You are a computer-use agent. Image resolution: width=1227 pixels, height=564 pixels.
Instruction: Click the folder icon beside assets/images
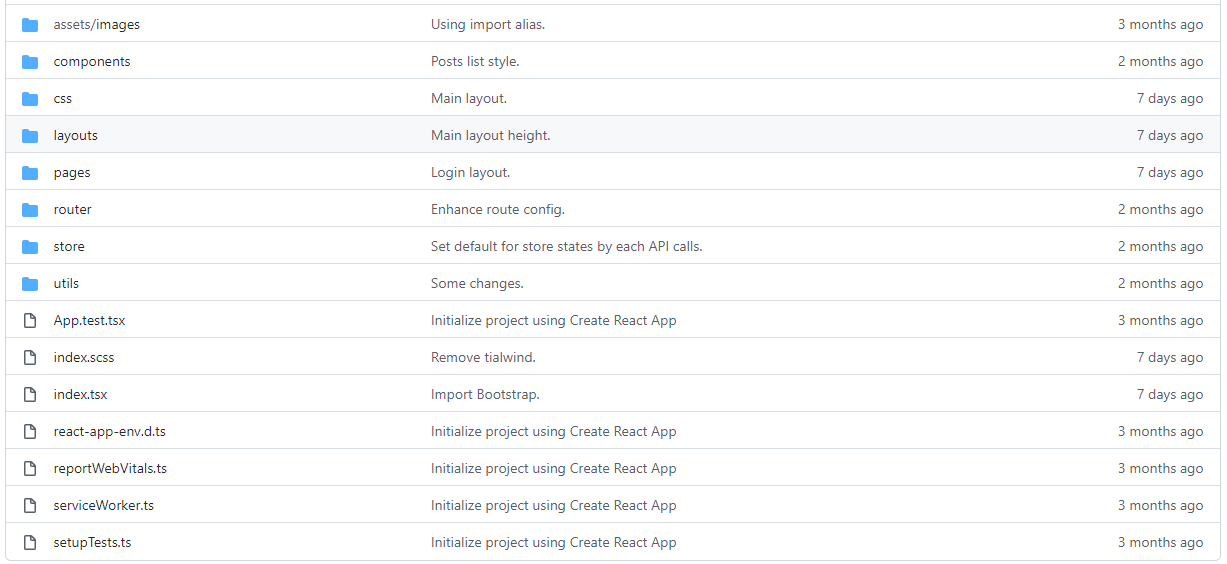pyautogui.click(x=30, y=24)
